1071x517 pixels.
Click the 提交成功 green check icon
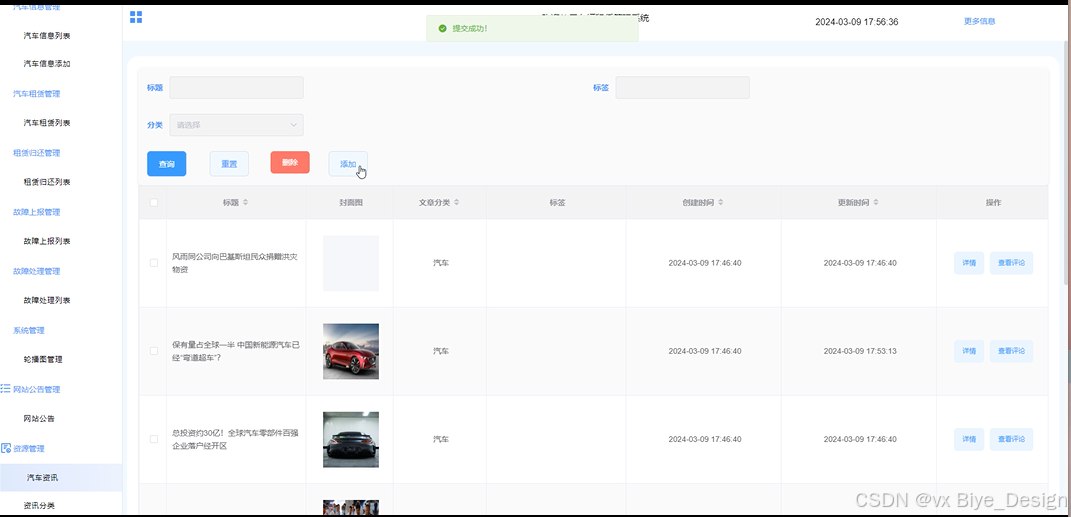pos(443,29)
